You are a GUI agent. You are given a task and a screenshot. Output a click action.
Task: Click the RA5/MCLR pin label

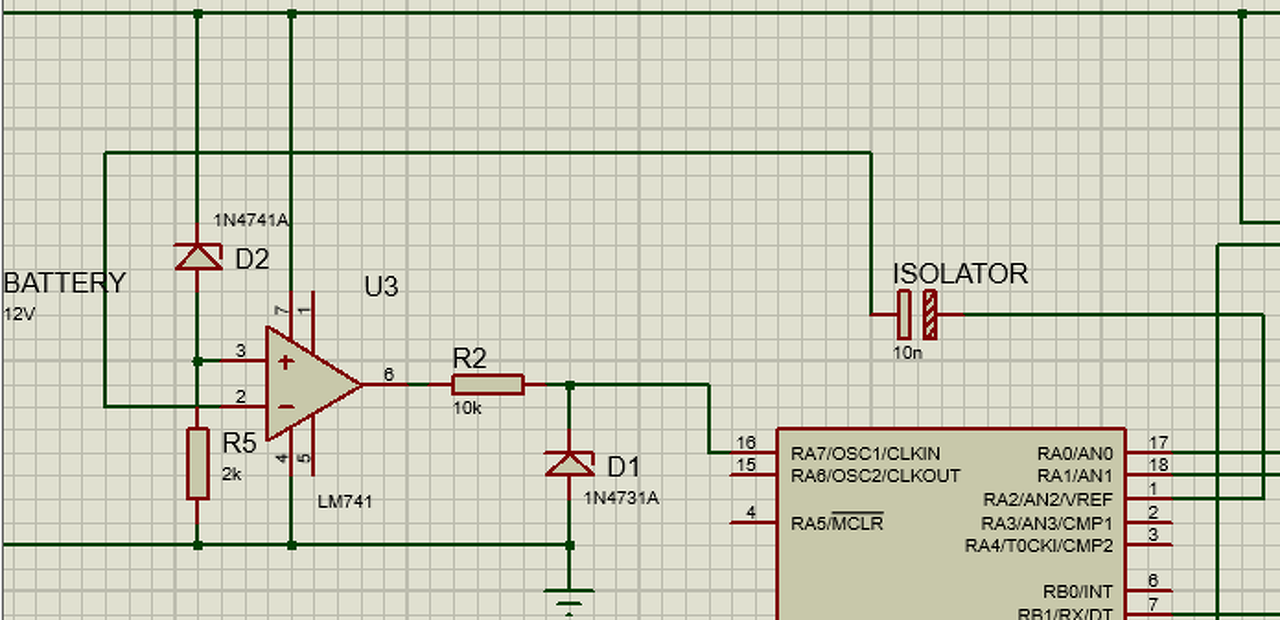tap(837, 523)
